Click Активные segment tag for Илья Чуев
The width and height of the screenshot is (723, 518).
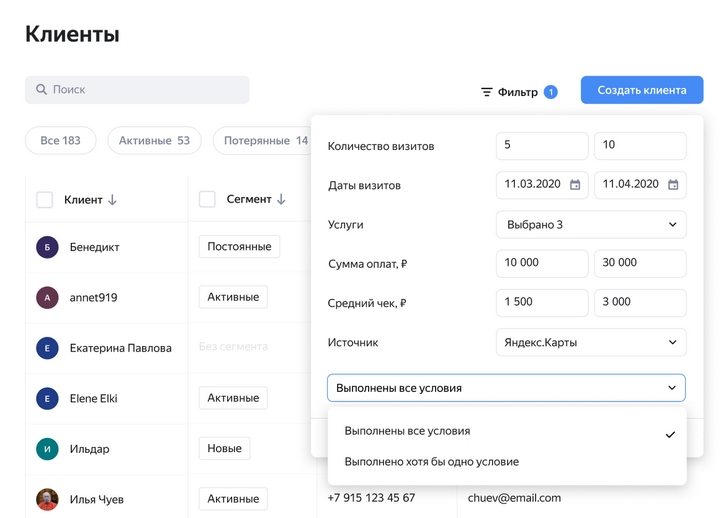pos(233,499)
